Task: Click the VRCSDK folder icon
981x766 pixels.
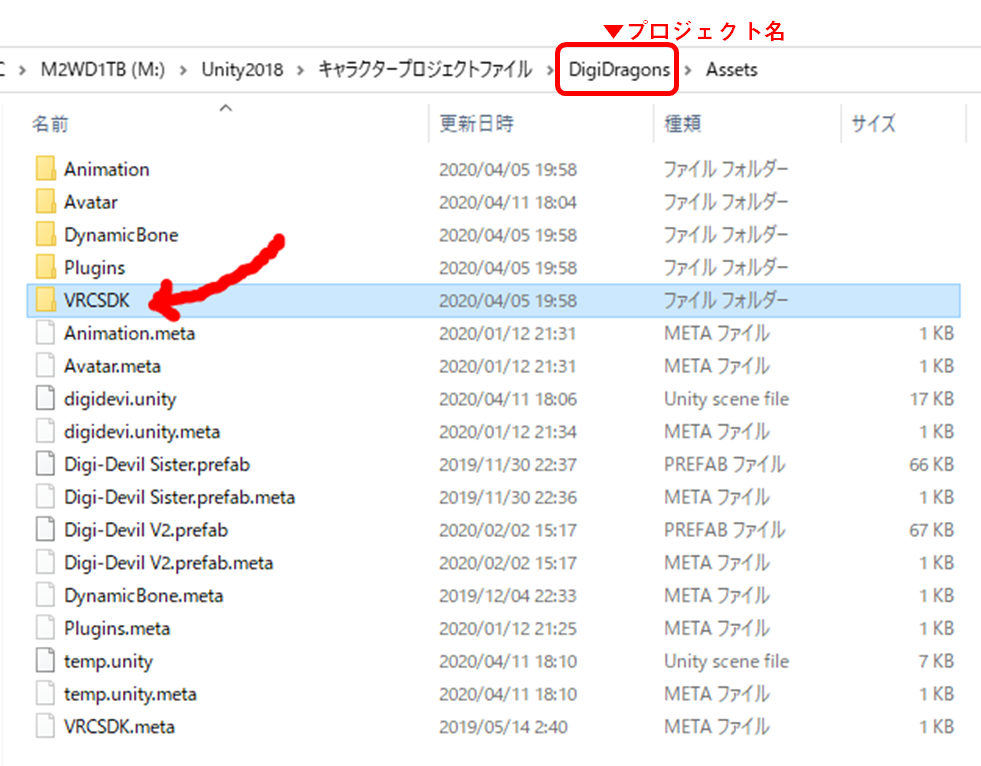Action: tap(45, 300)
